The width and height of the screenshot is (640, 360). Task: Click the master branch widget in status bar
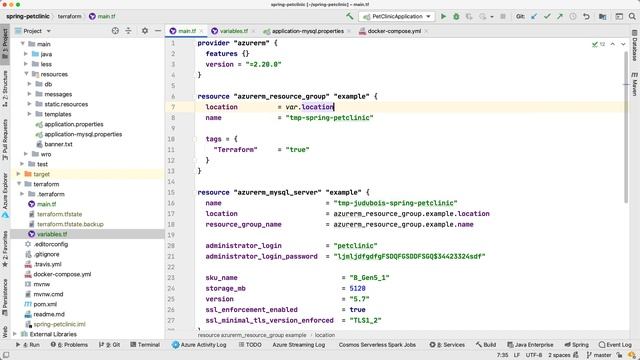599,355
